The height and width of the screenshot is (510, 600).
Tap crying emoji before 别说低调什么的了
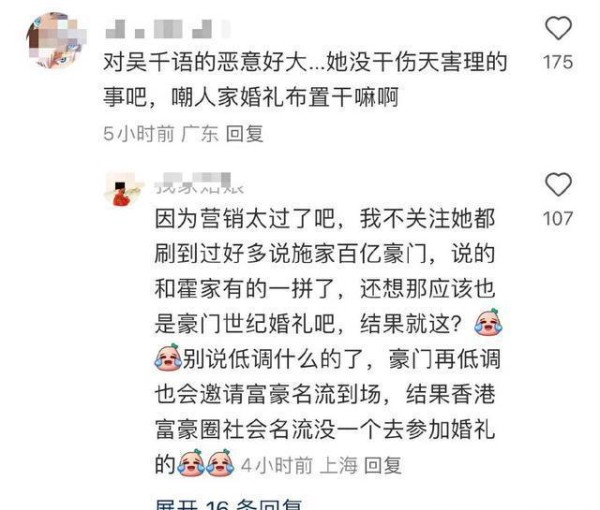click(168, 357)
